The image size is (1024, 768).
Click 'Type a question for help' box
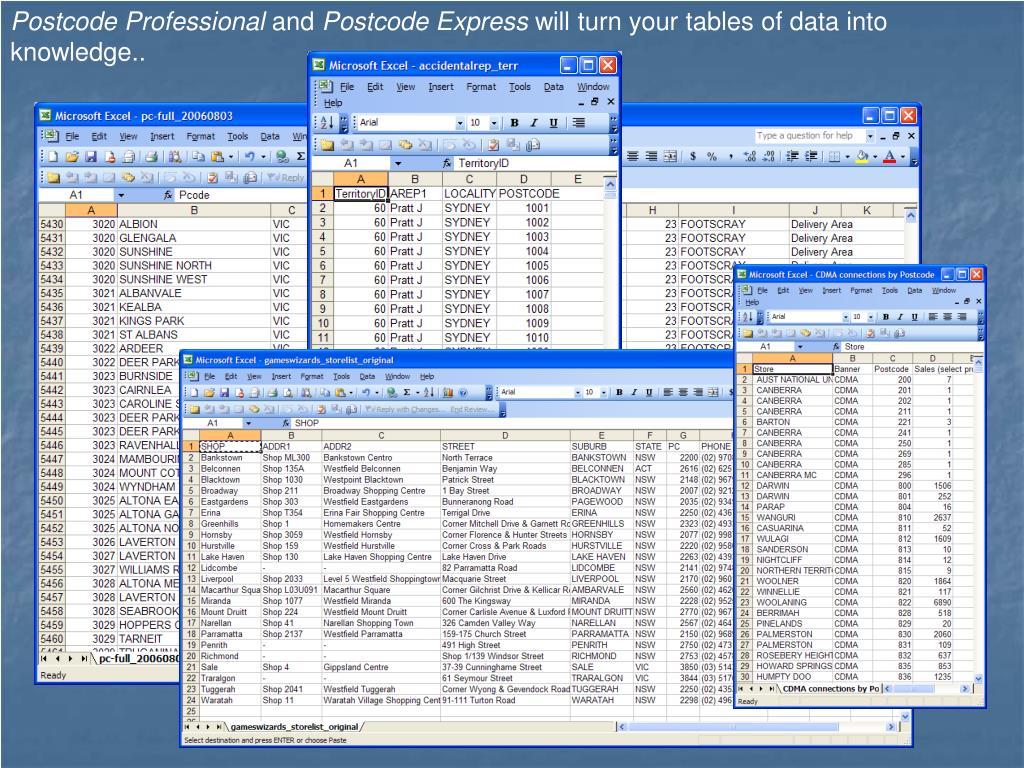click(x=807, y=135)
